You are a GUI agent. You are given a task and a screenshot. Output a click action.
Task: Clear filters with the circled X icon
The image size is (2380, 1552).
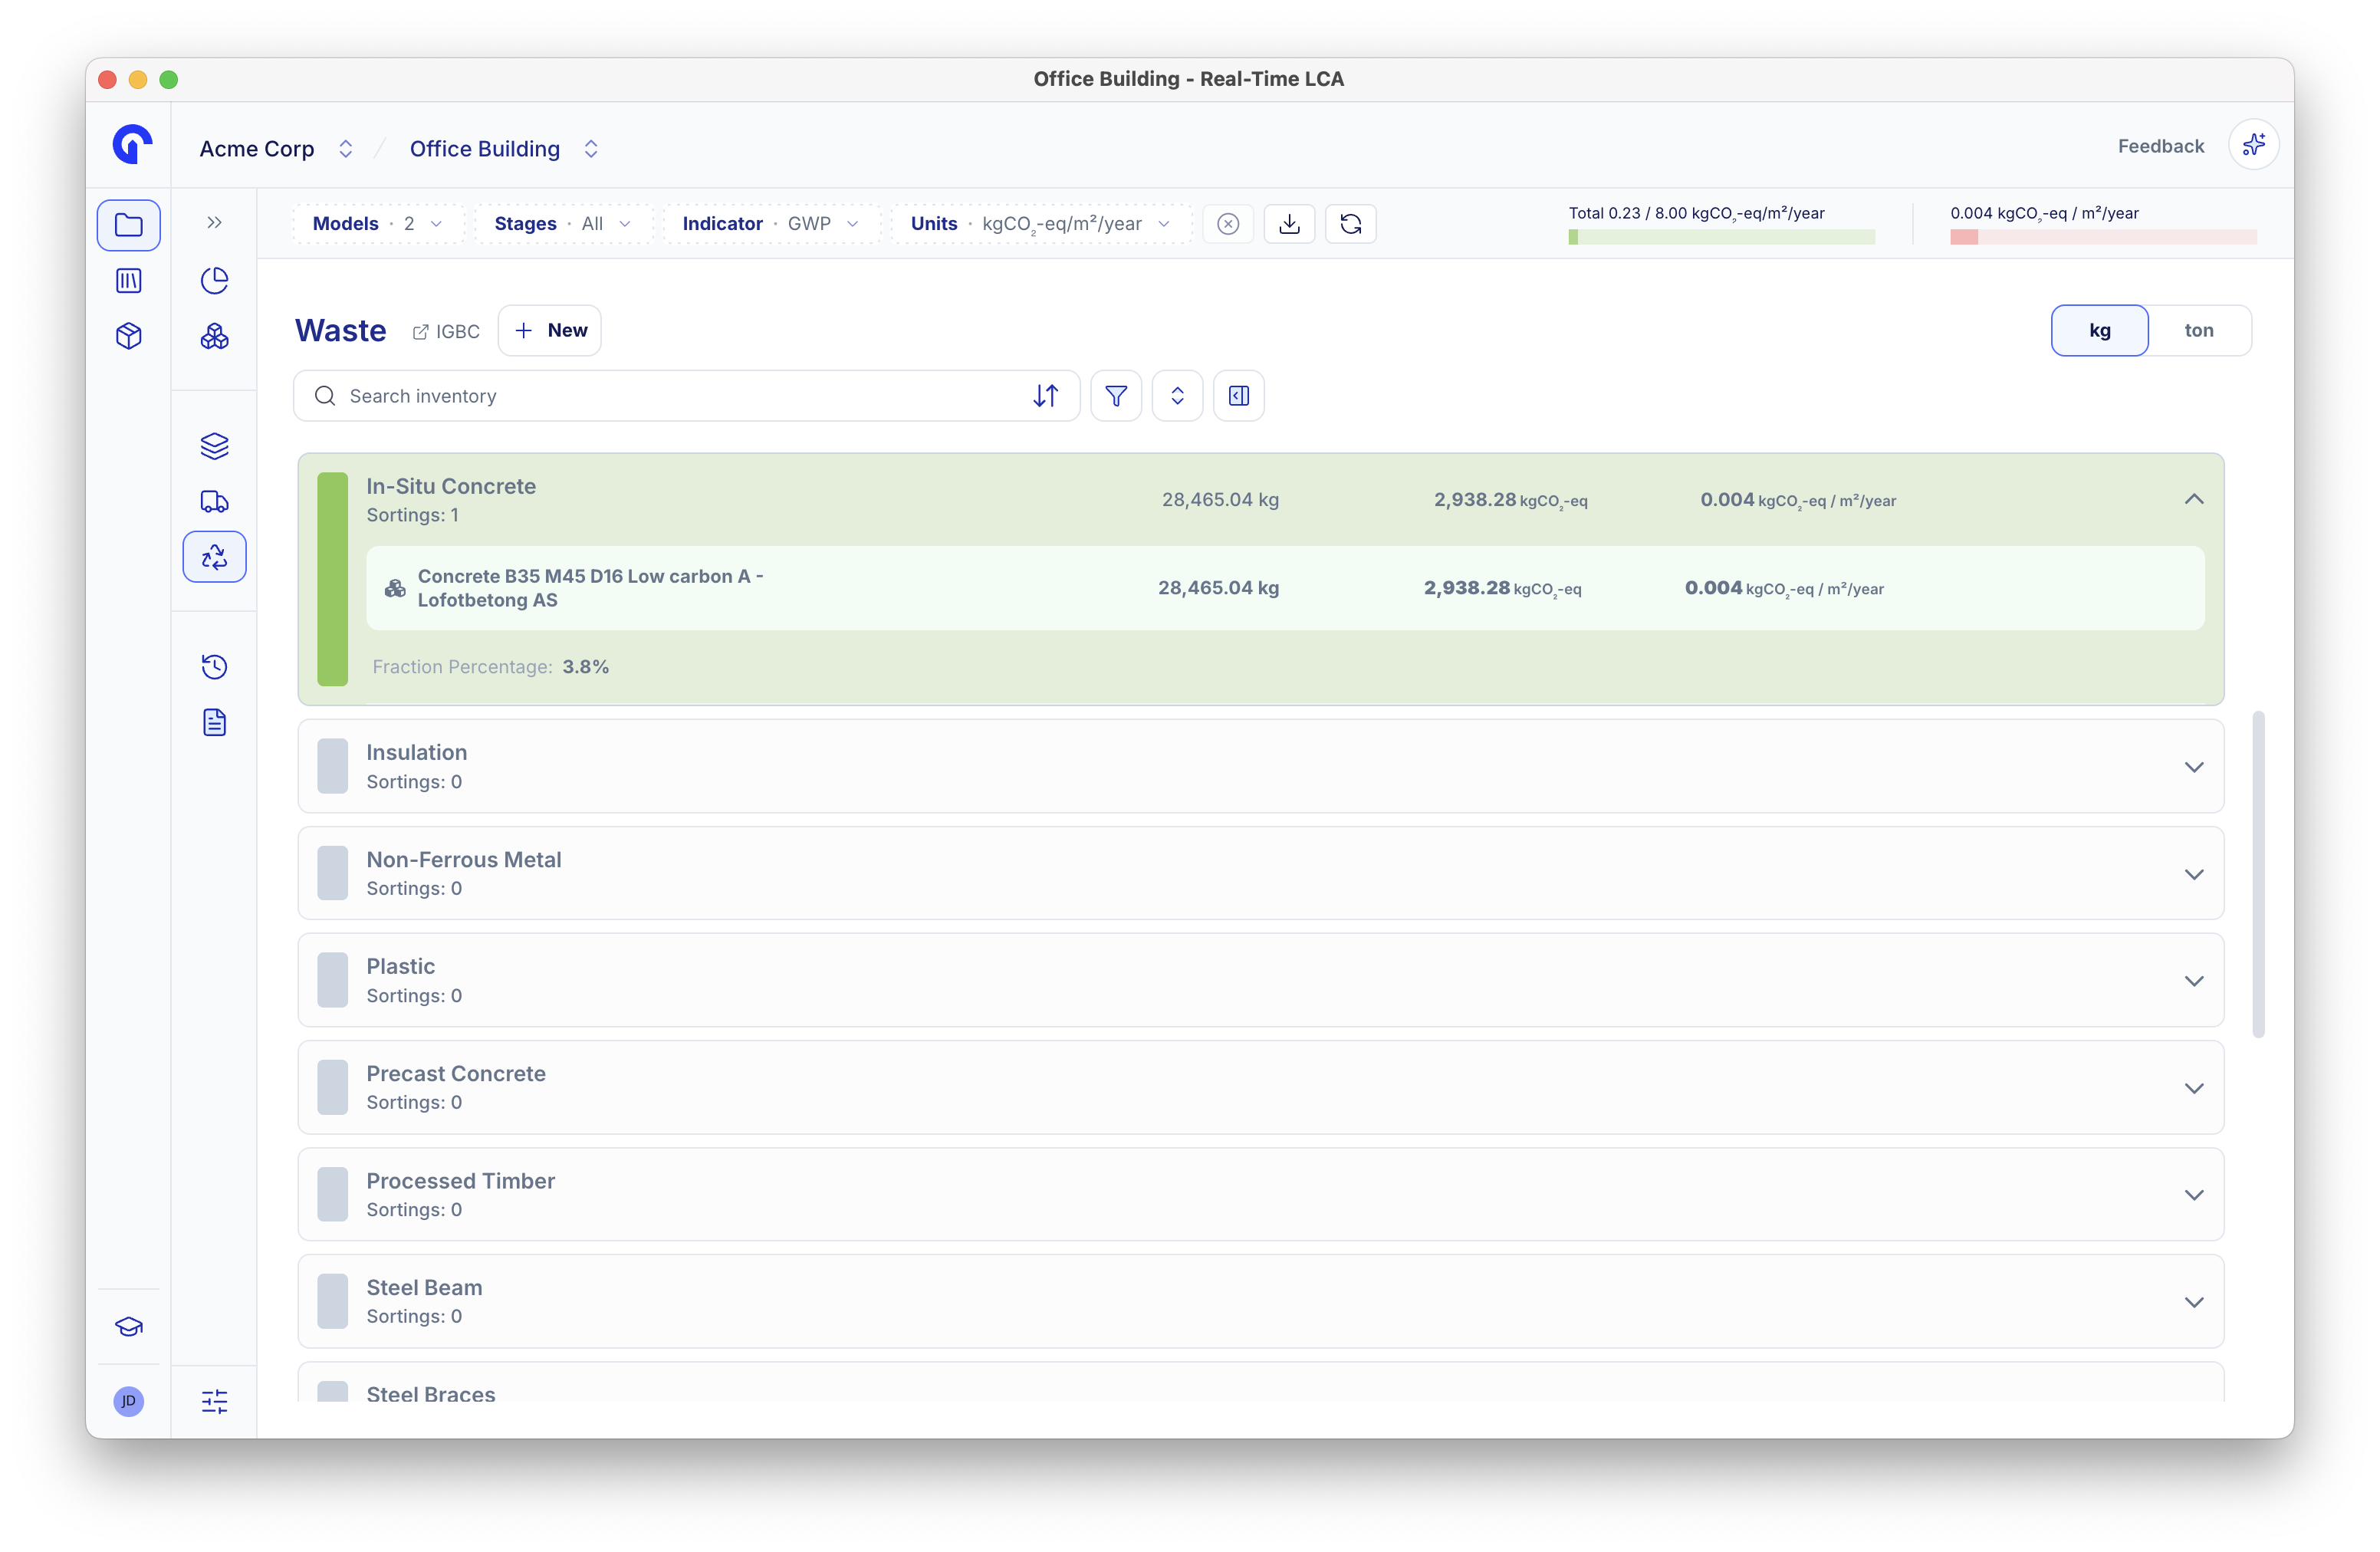pos(1228,224)
